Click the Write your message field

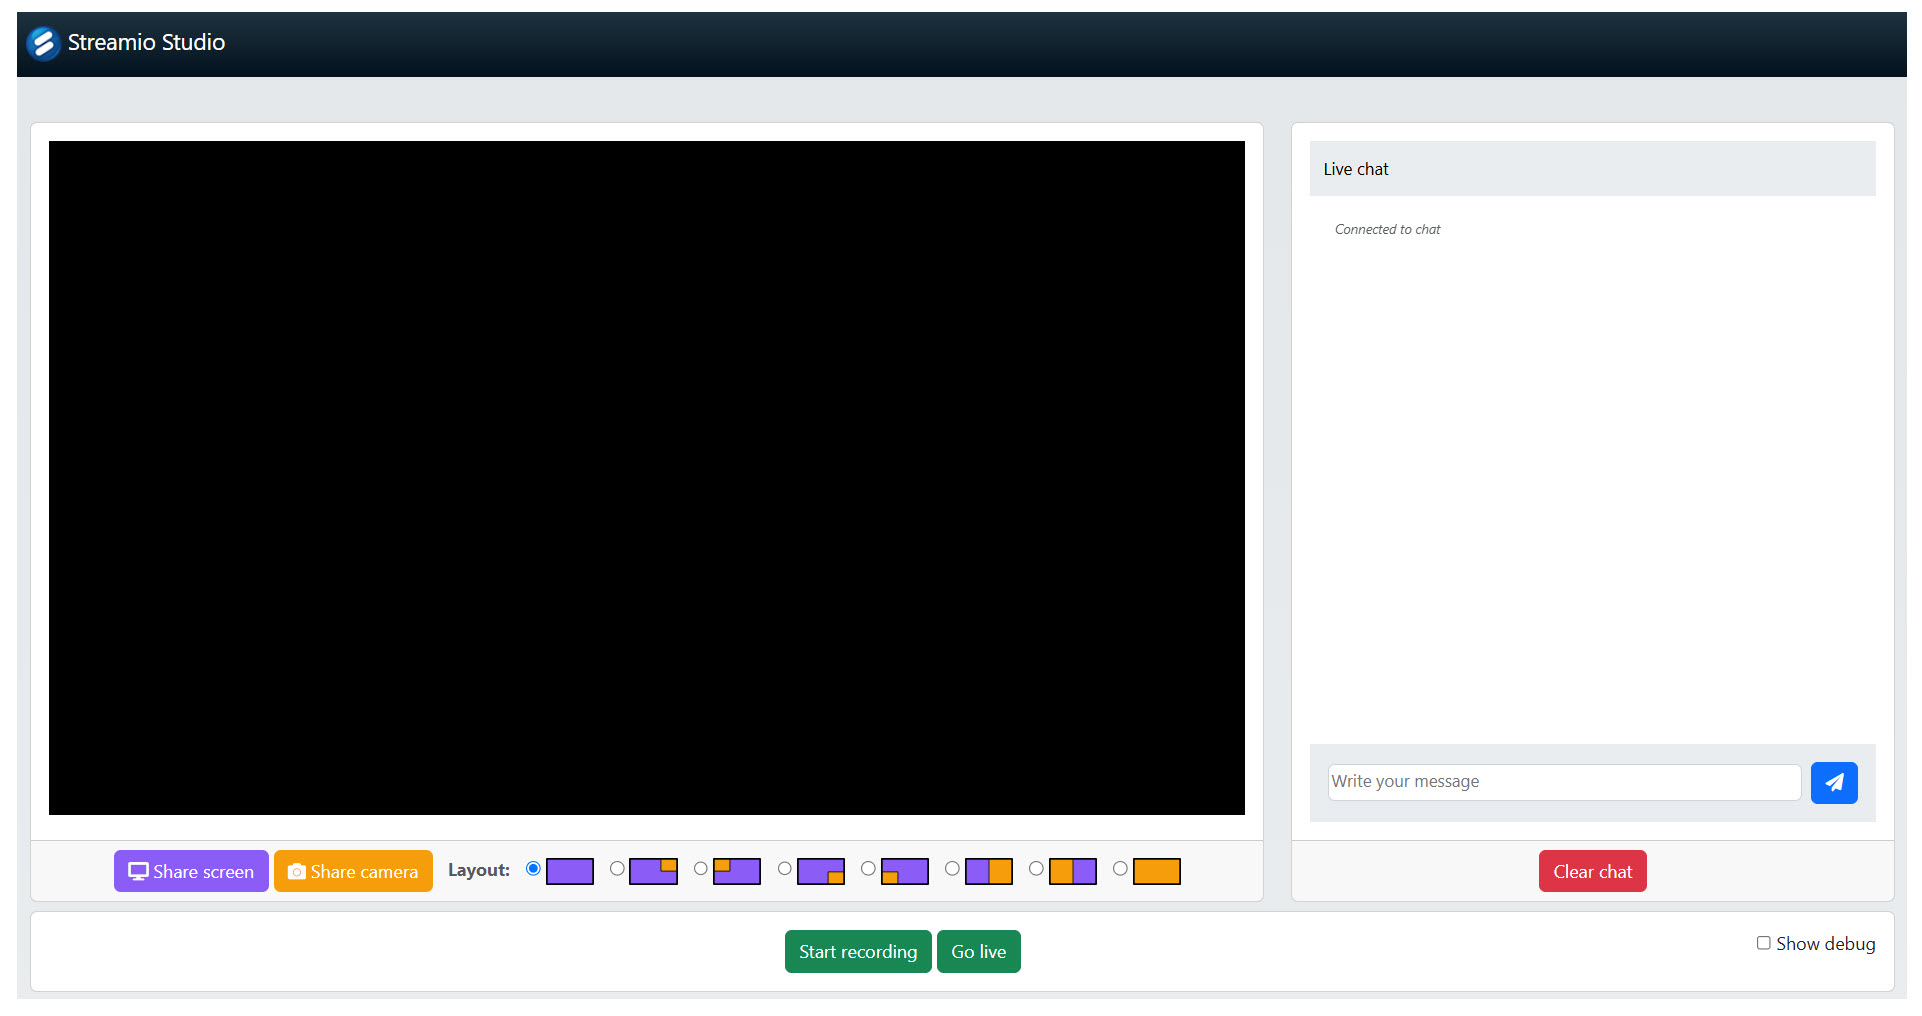point(1563,782)
